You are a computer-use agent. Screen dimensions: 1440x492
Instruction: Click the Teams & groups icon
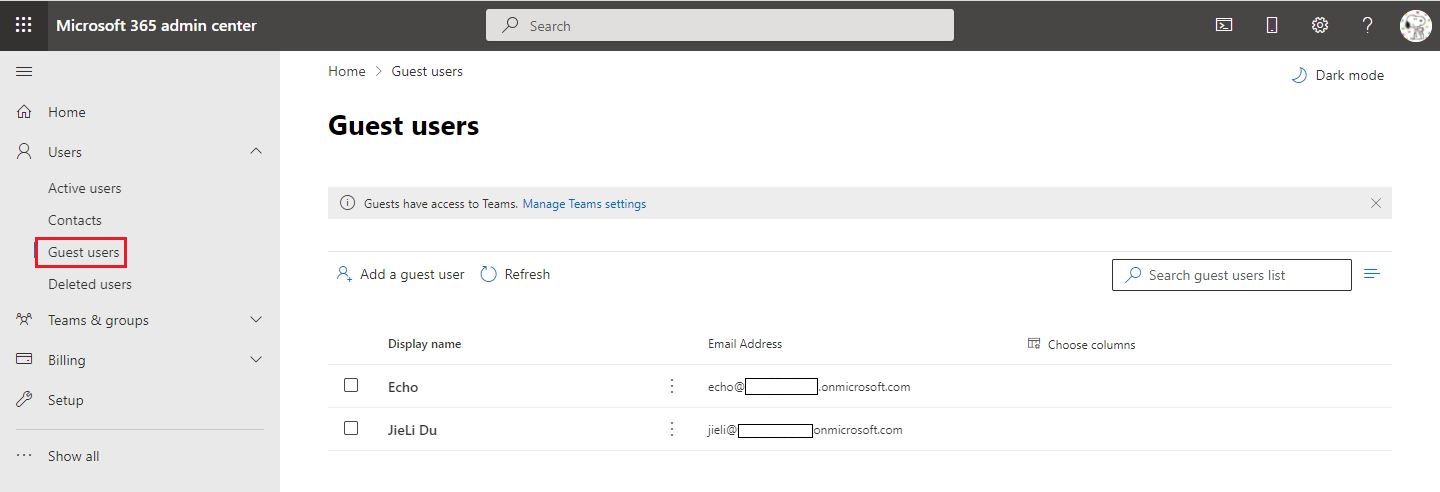tap(25, 320)
